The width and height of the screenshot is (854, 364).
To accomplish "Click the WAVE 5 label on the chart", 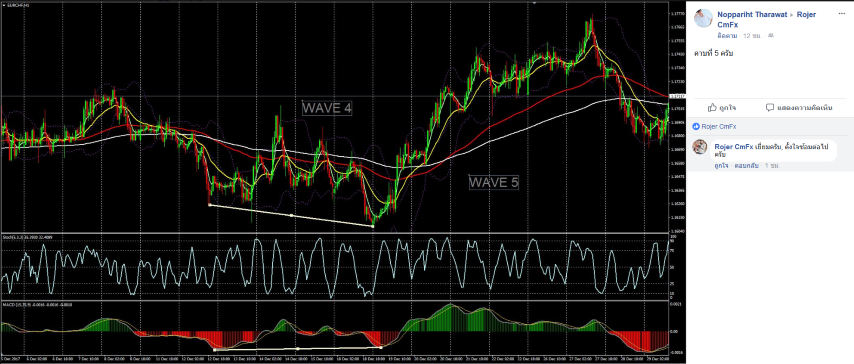I will (494, 182).
